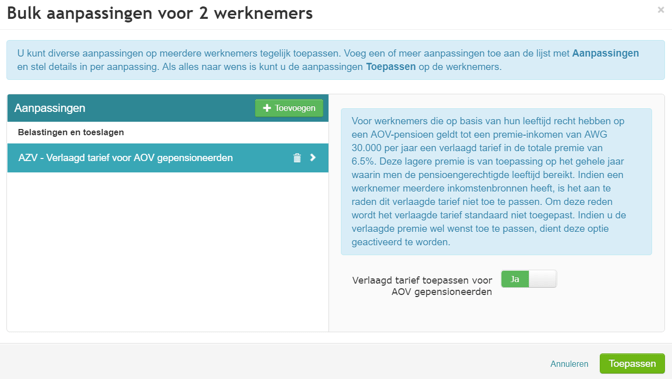Close the bulk aanpassingen dialog
This screenshot has height=379, width=672.
(660, 10)
